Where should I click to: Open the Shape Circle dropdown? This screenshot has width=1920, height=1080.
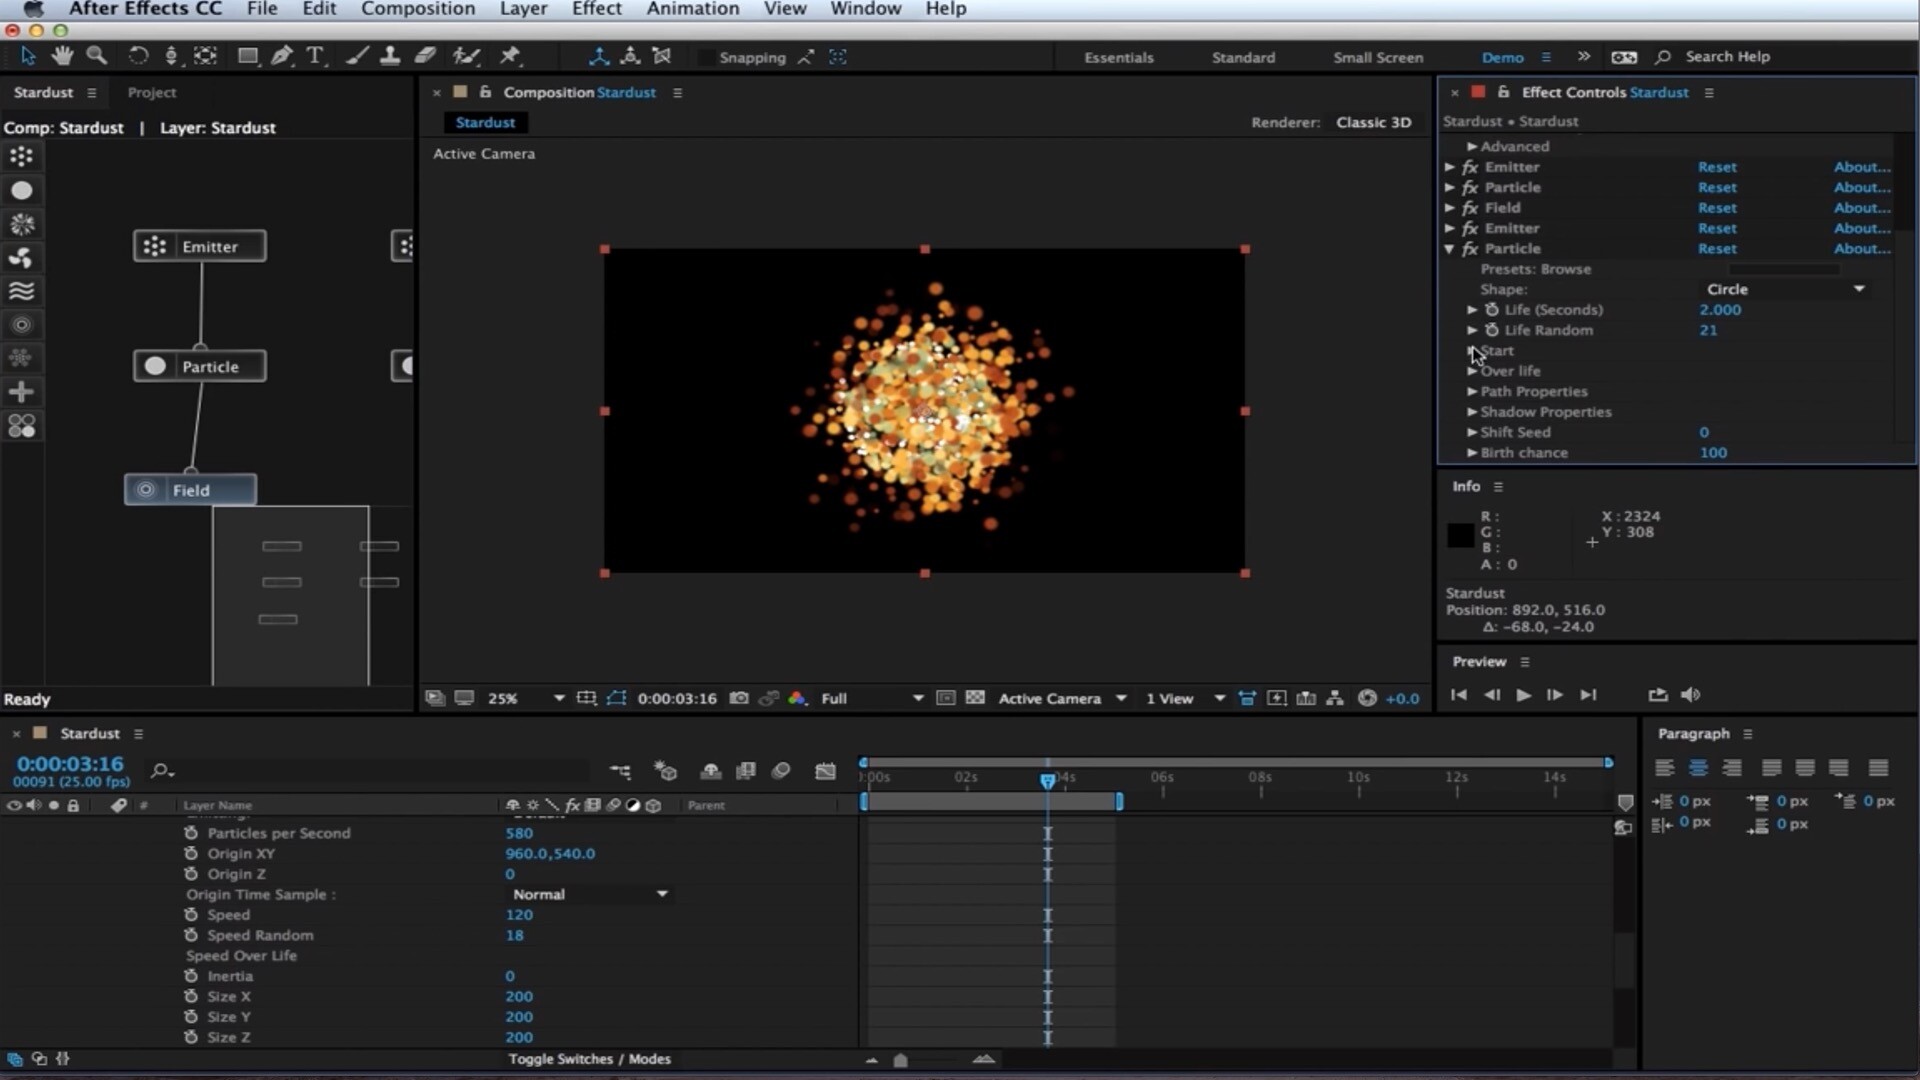tap(1784, 289)
